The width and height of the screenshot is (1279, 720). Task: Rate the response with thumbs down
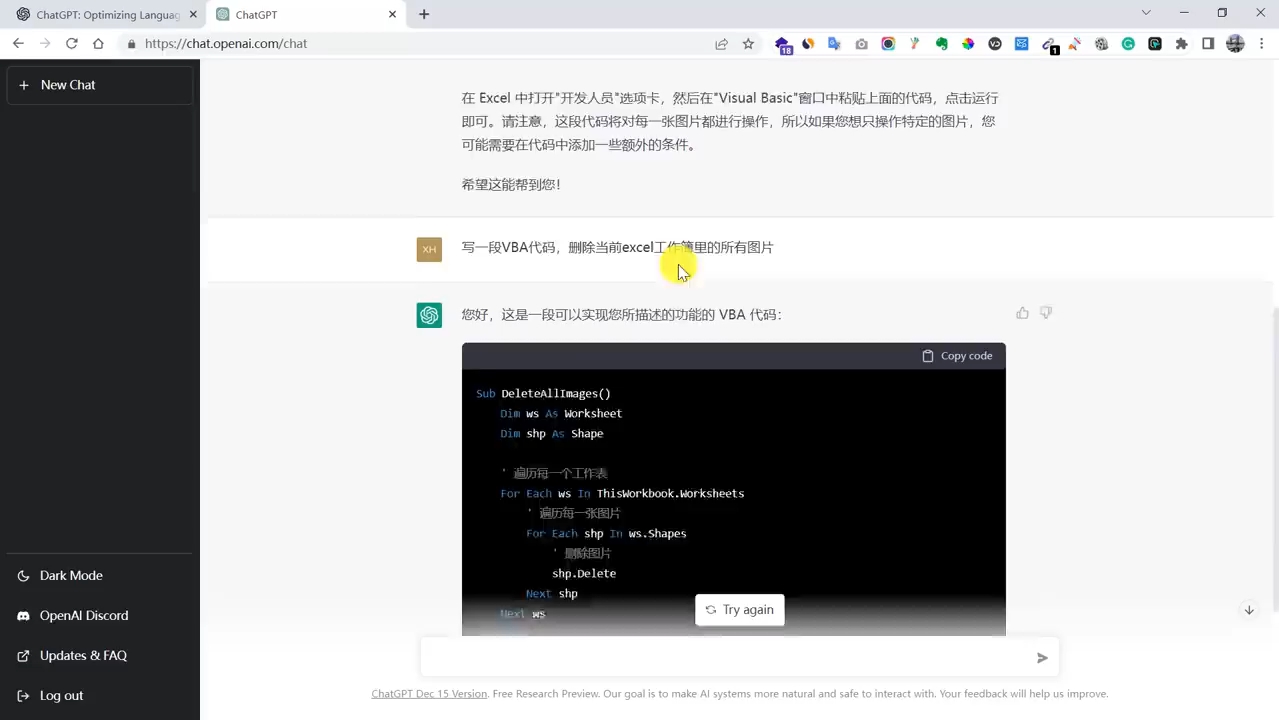[1046, 313]
